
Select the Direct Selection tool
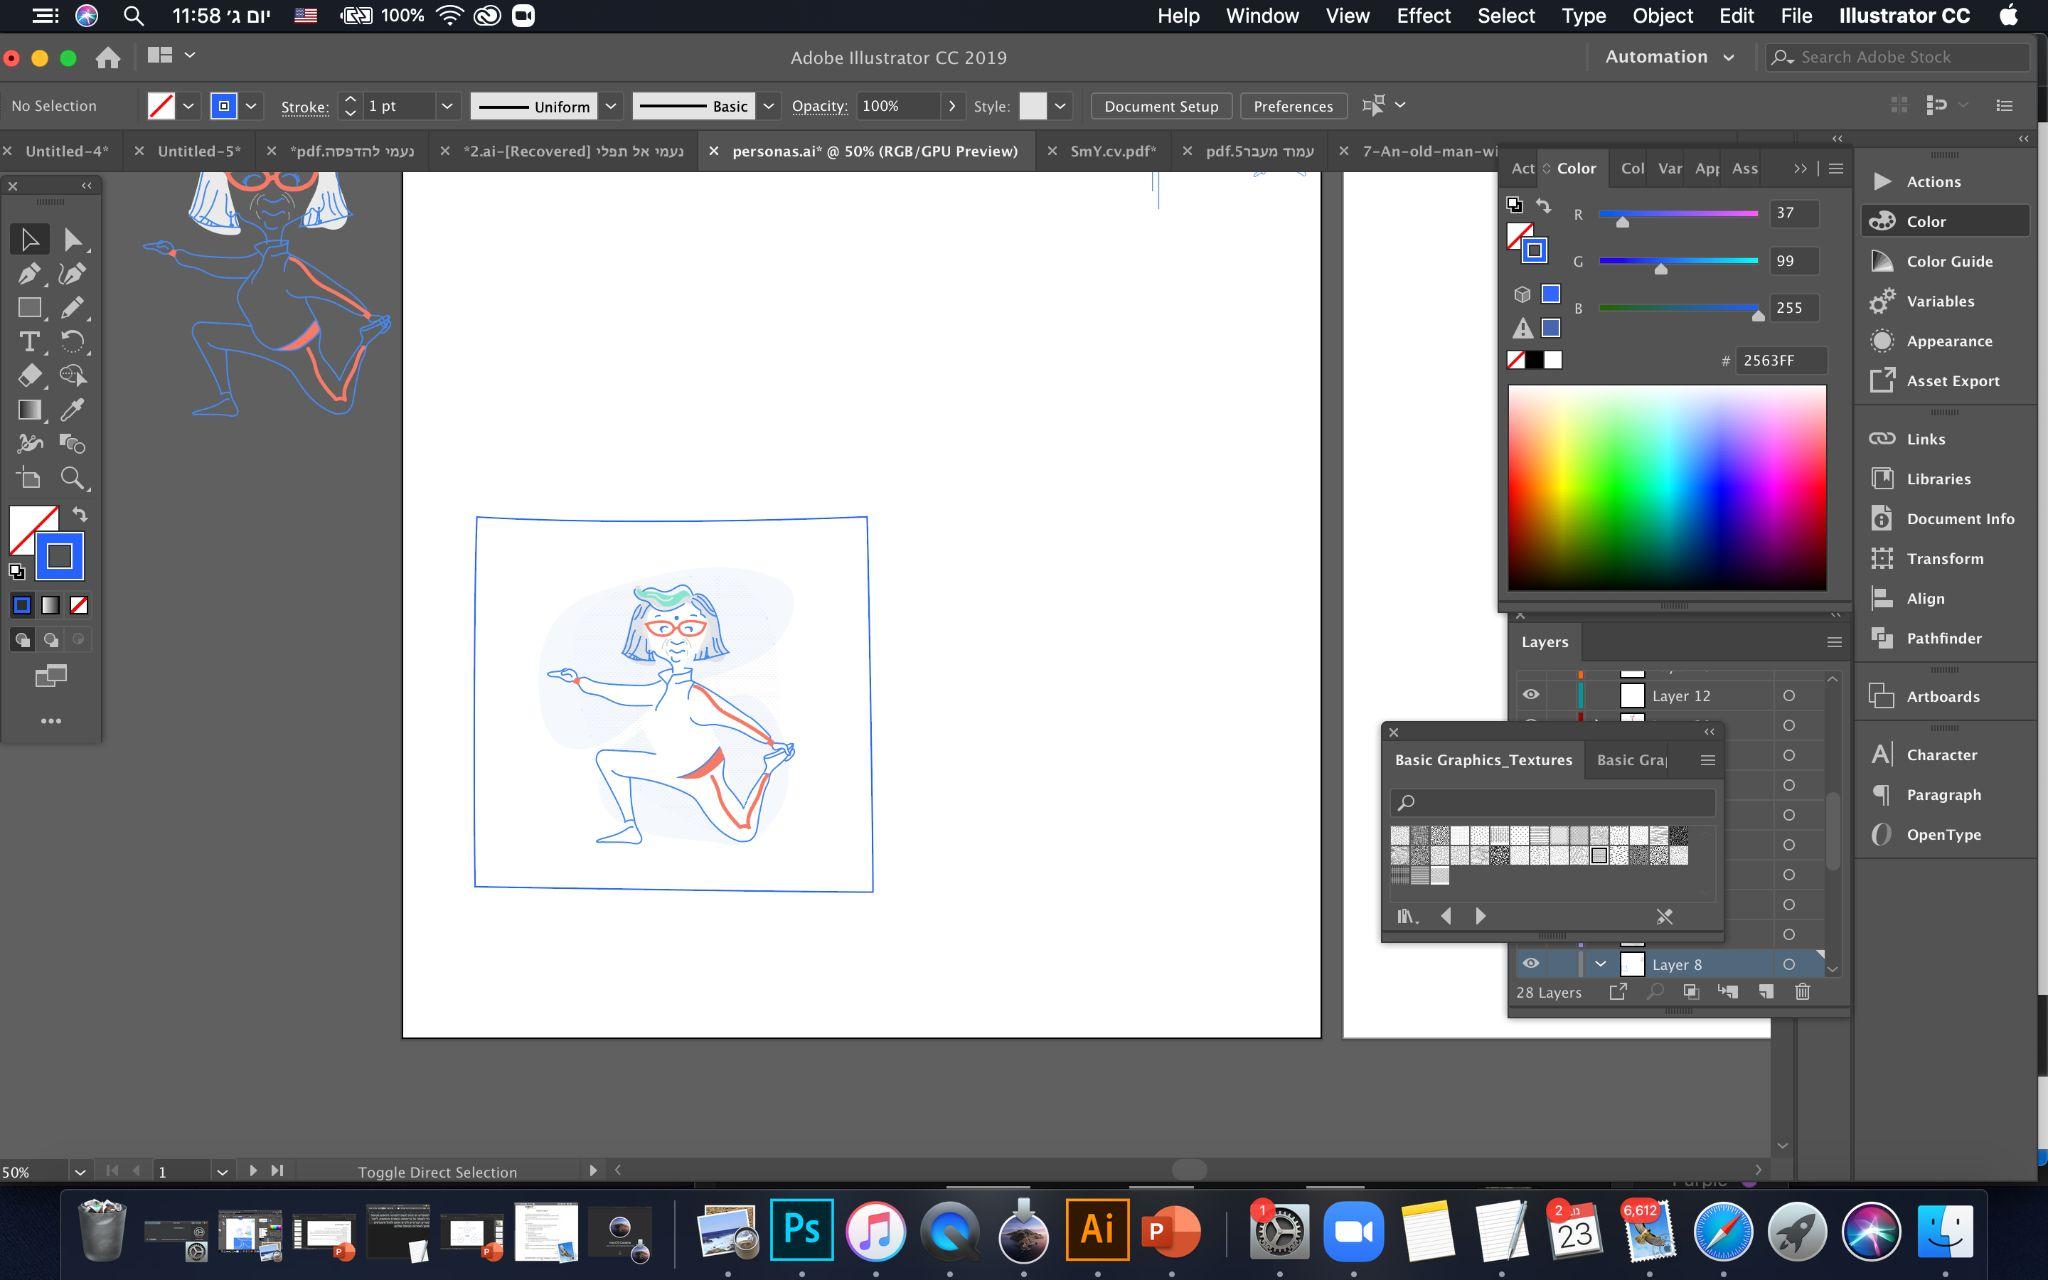tap(72, 239)
